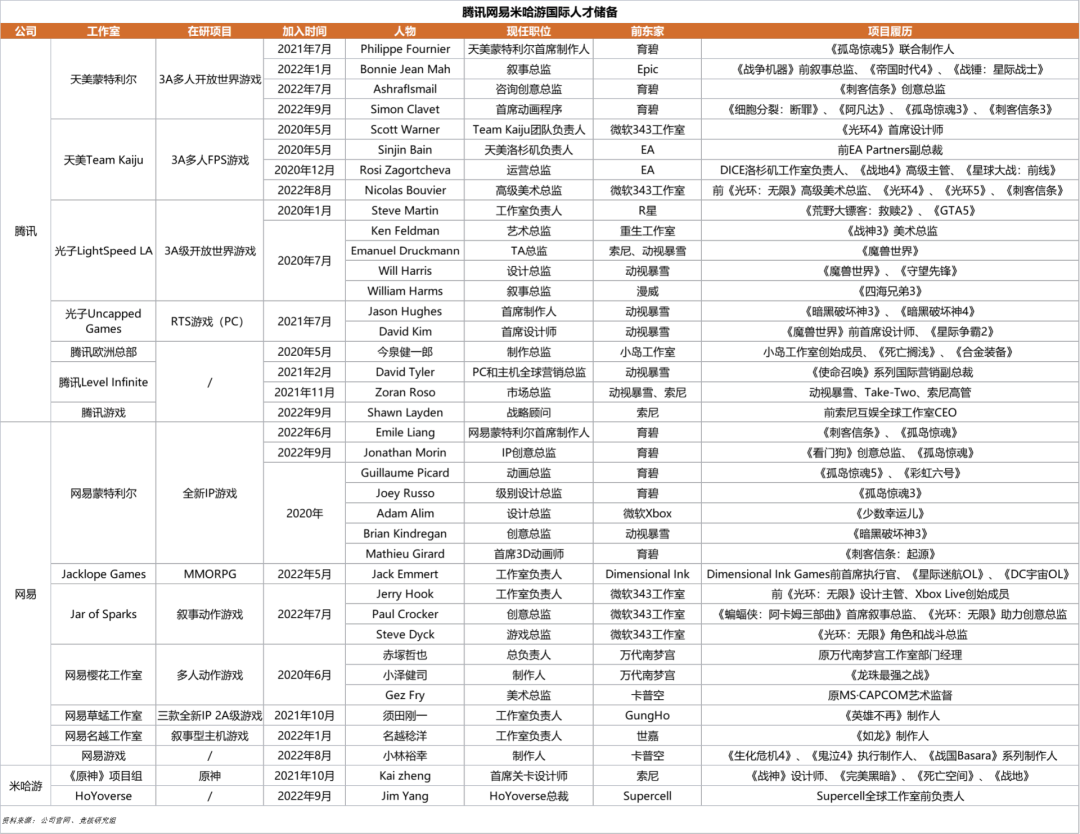
Task: Click the 米哈游 company cell
Action: point(25,786)
